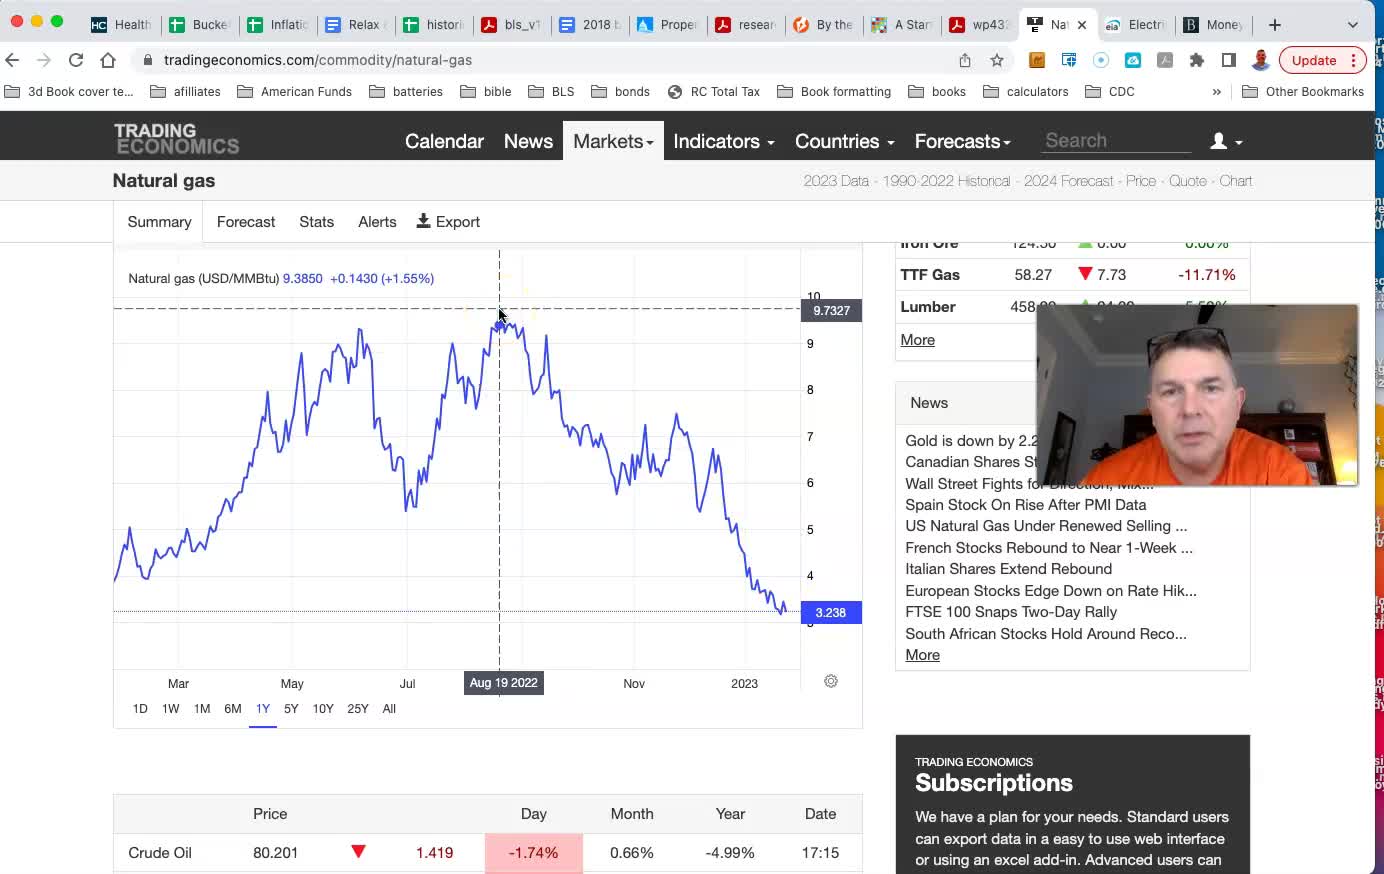Viewport: 1384px width, 874px height.
Task: Set chart range to 10Y
Action: point(323,708)
